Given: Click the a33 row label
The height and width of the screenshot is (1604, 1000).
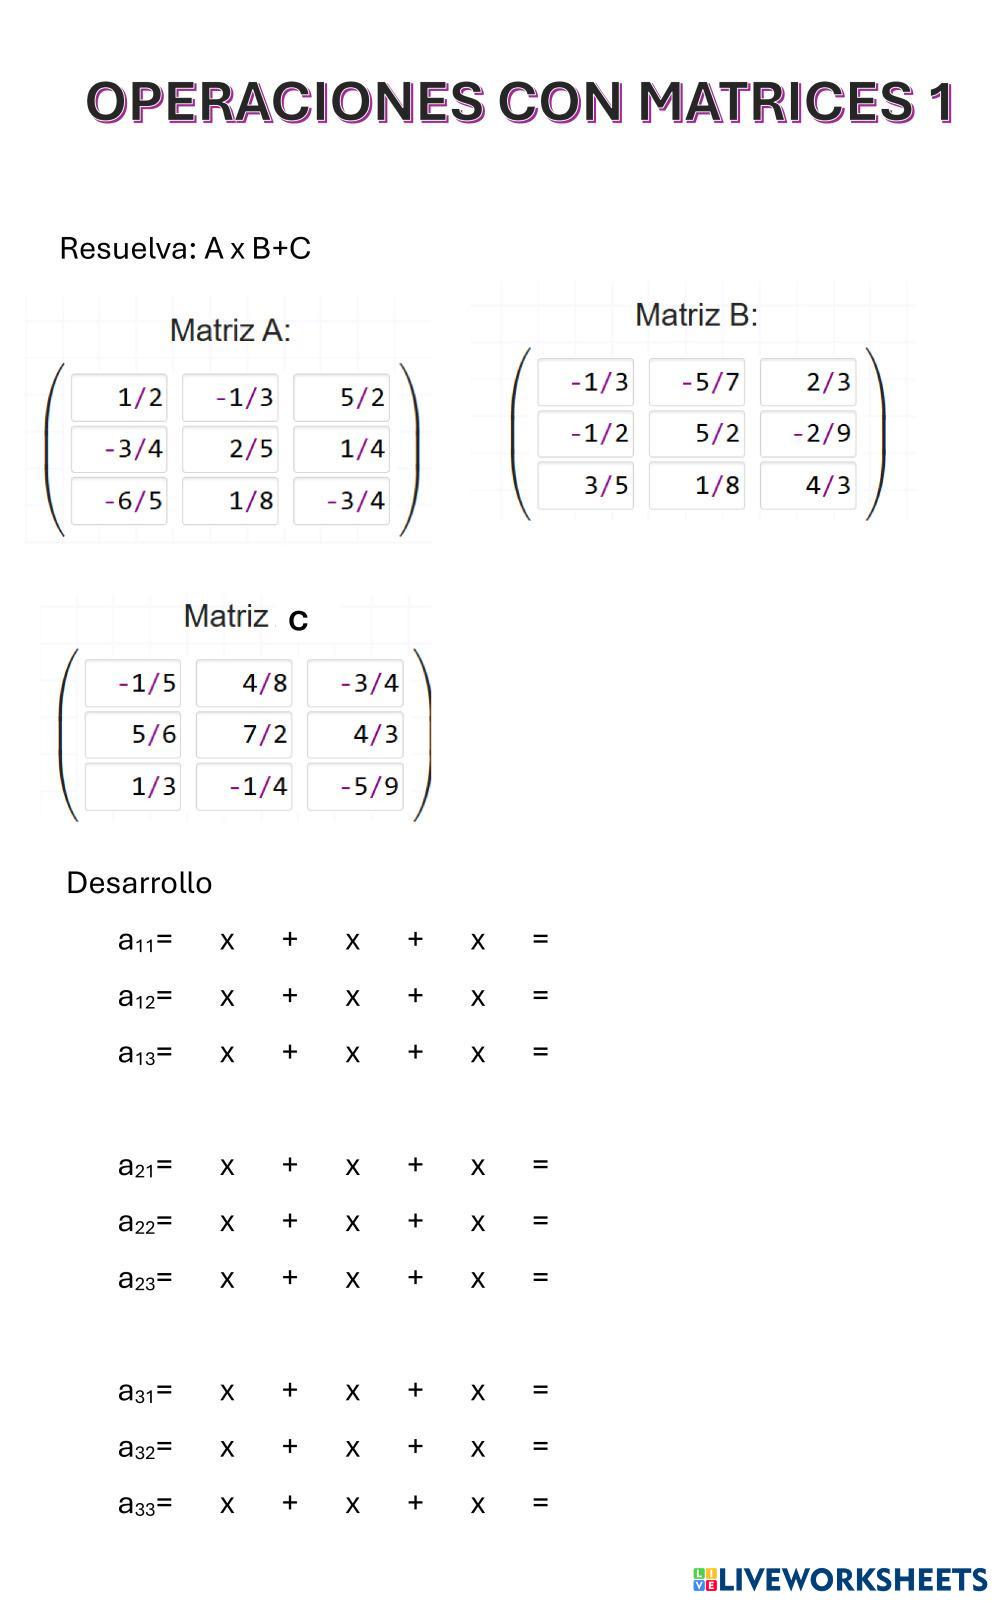Looking at the screenshot, I should pyautogui.click(x=144, y=1504).
